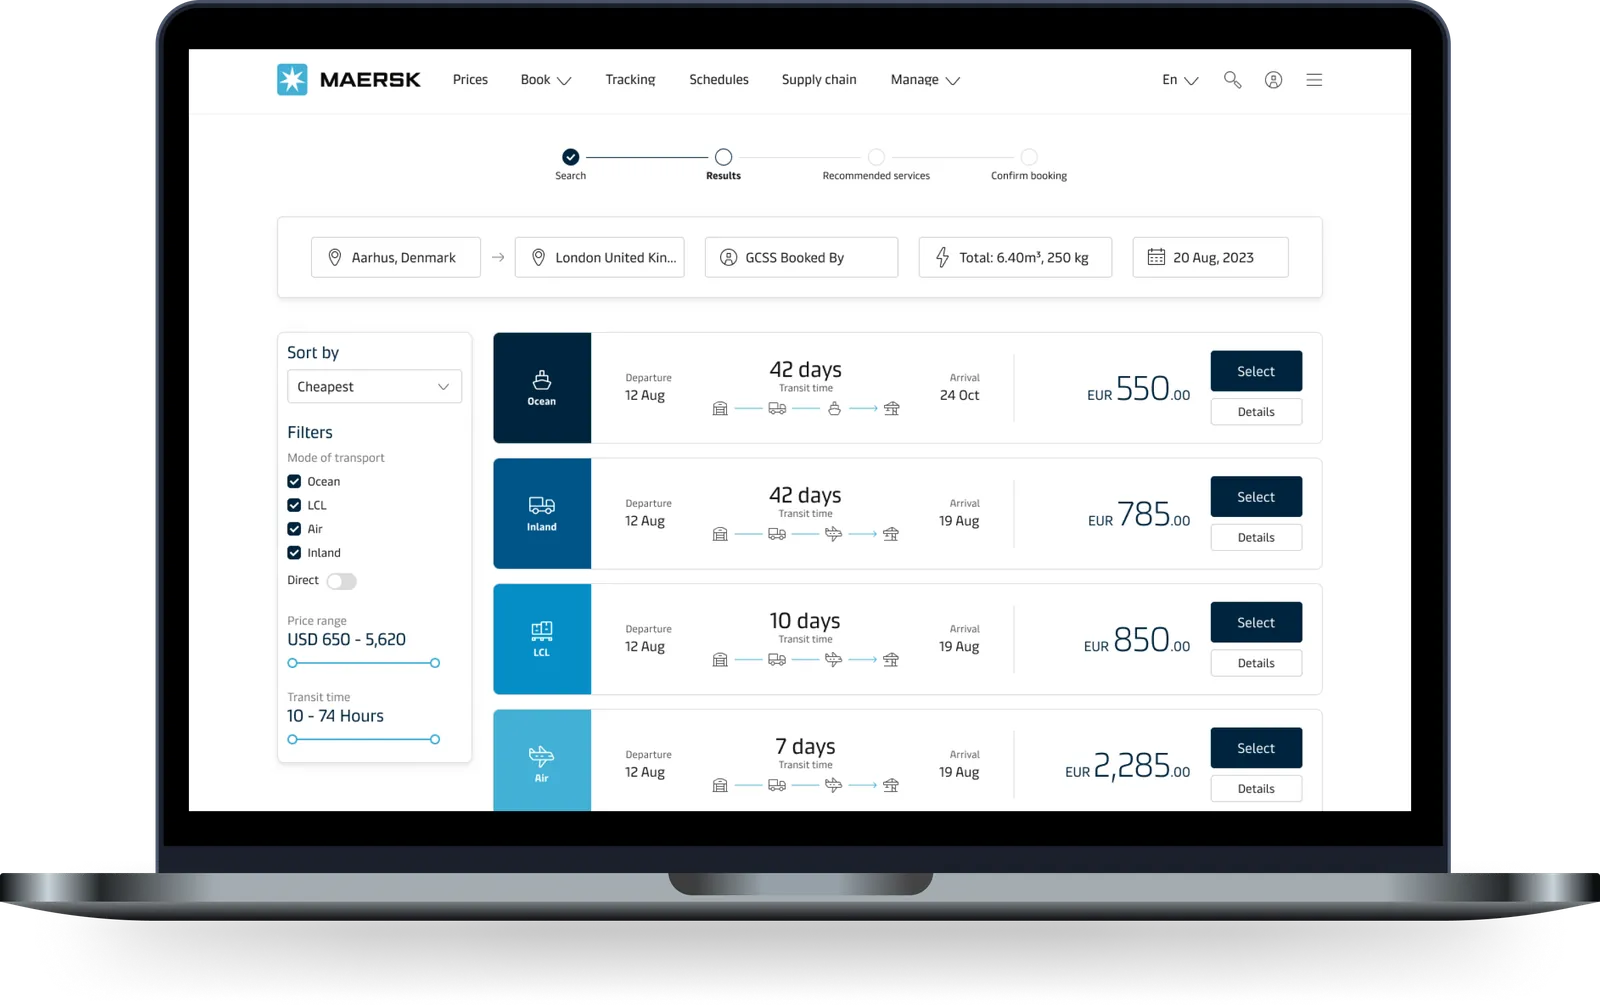View Details of EUR 2,285 offer
Viewport: 1600px width, 1008px height.
1256,789
